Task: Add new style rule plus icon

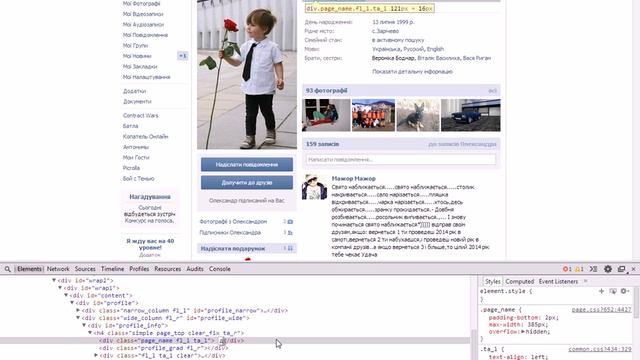Action: click(x=601, y=291)
